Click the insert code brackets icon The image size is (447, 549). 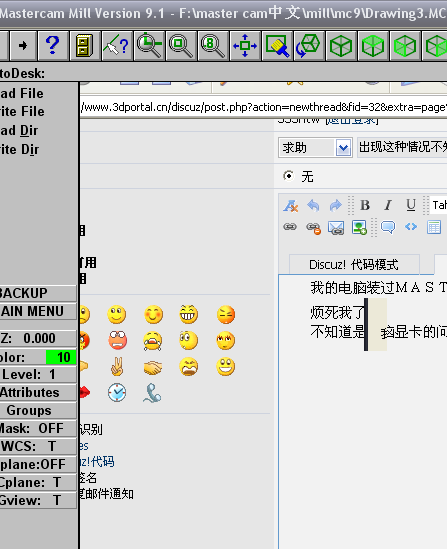tap(411, 227)
